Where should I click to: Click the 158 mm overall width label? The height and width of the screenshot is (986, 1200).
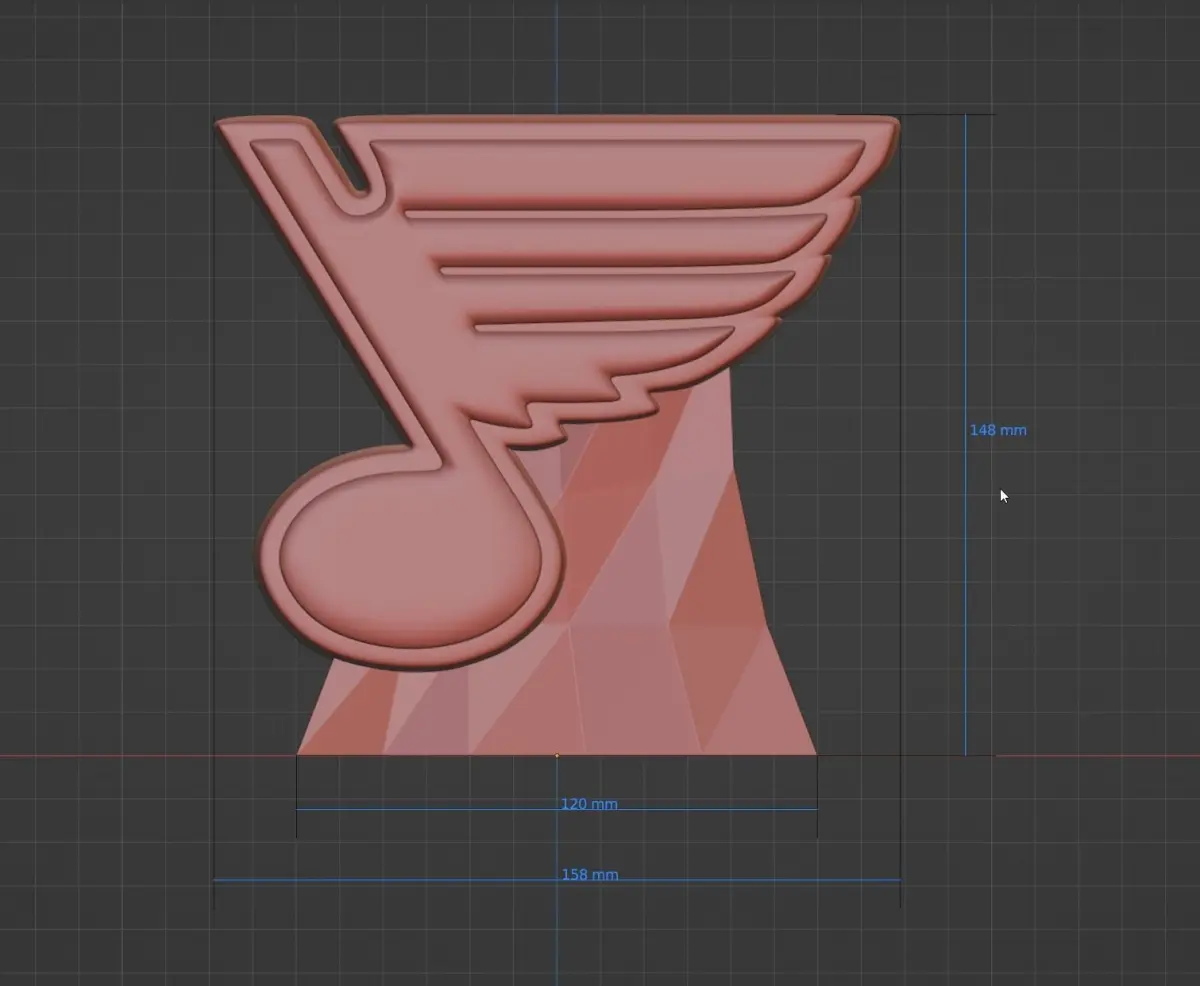590,875
